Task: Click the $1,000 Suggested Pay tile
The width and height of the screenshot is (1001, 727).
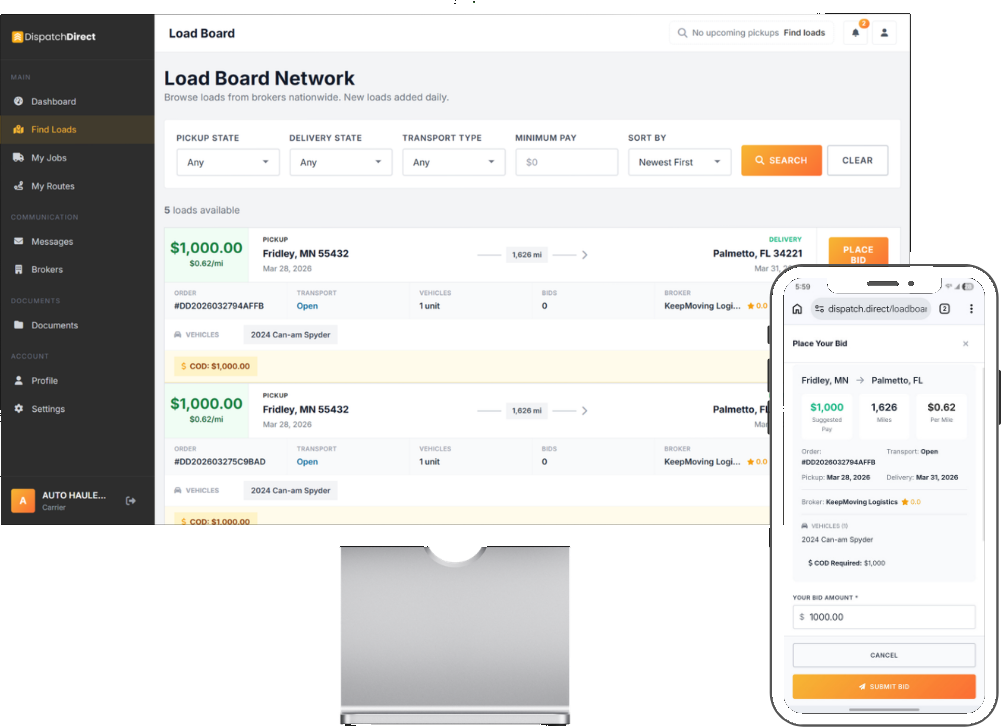Action: point(827,416)
